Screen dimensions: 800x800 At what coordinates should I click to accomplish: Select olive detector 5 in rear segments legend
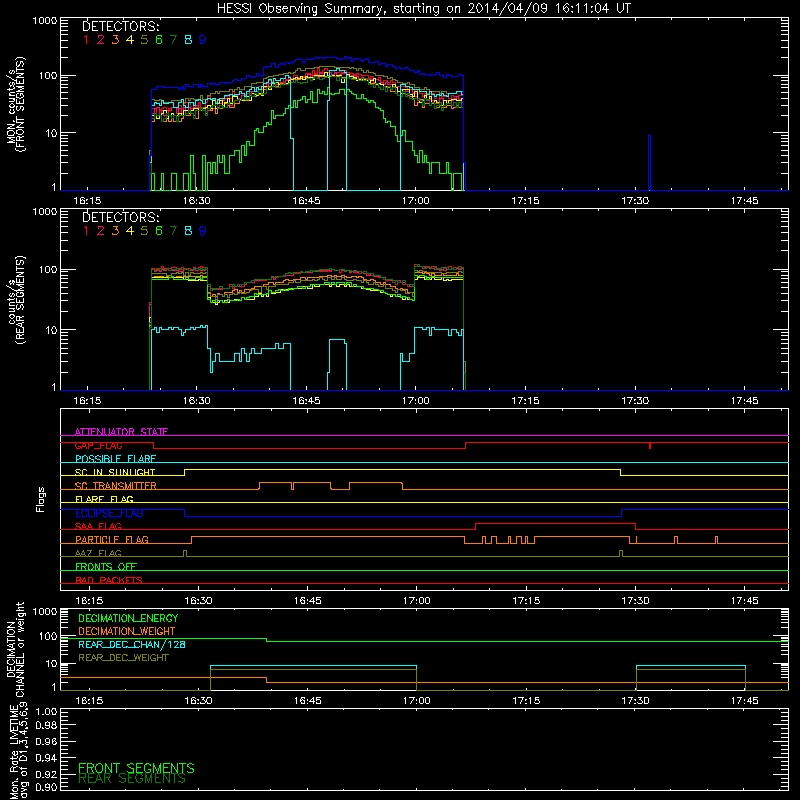click(x=144, y=231)
